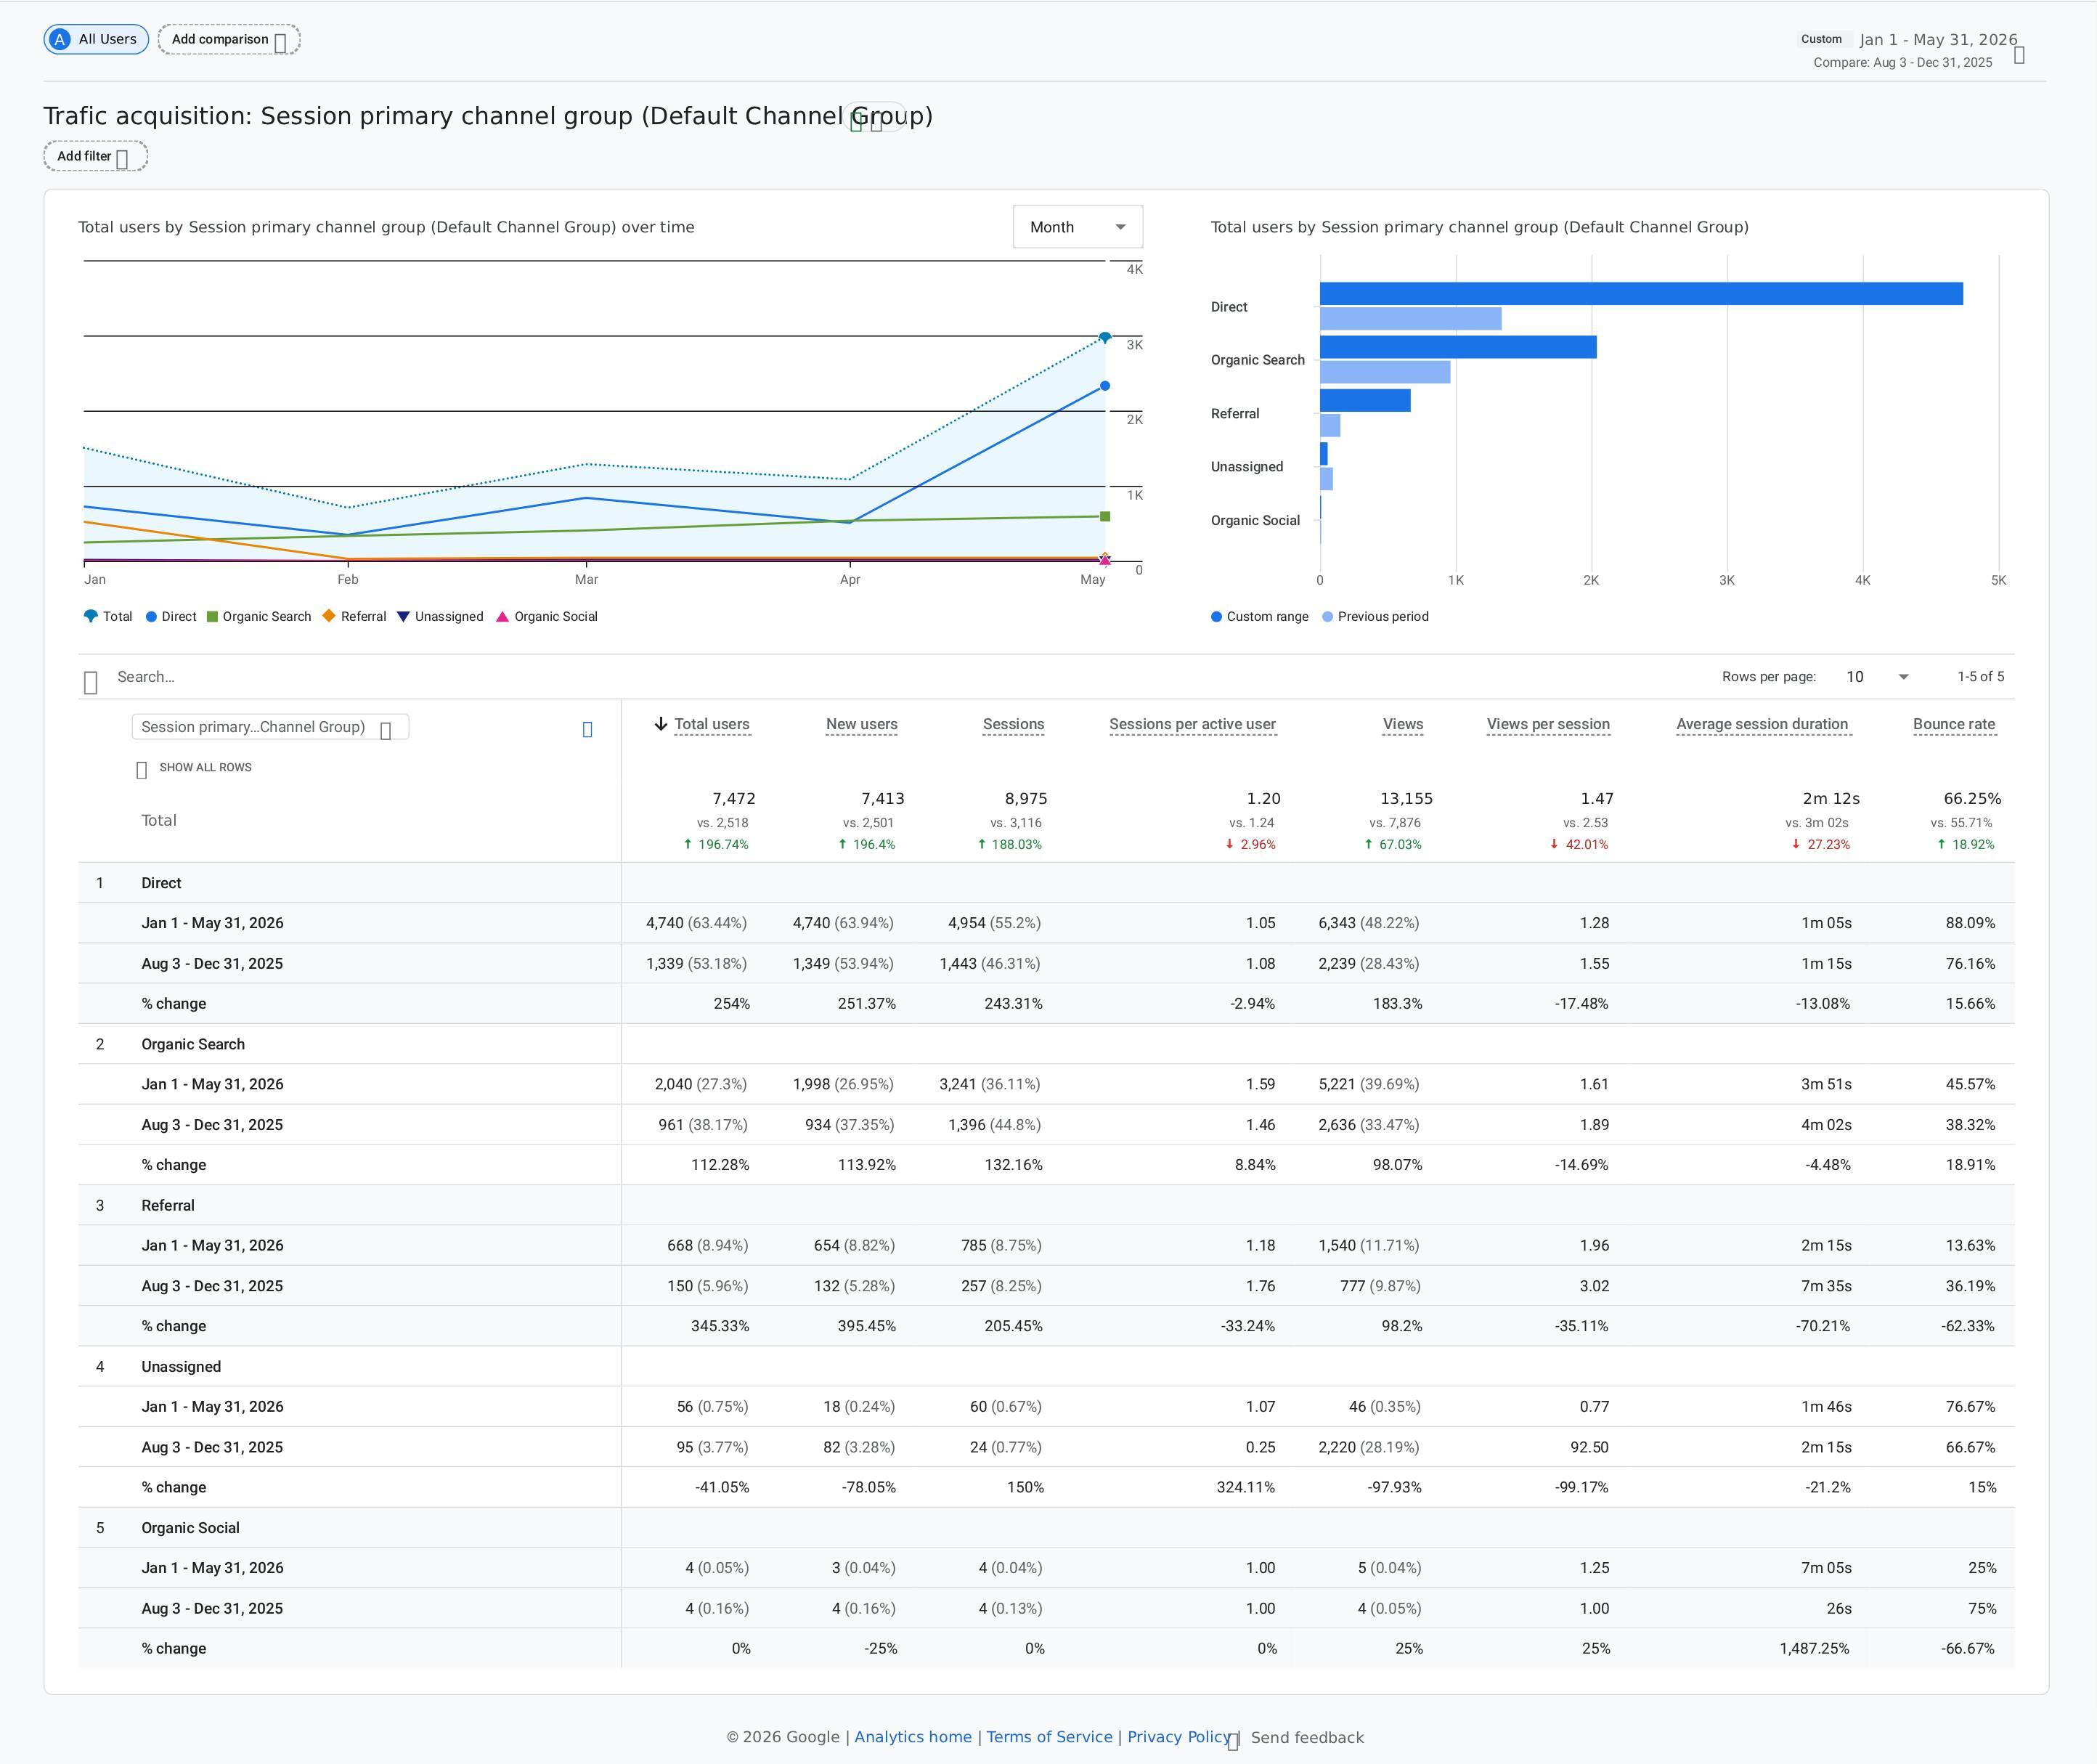Toggle the Custom range legend entry under the bar chart
Image resolution: width=2097 pixels, height=1764 pixels.
1260,617
